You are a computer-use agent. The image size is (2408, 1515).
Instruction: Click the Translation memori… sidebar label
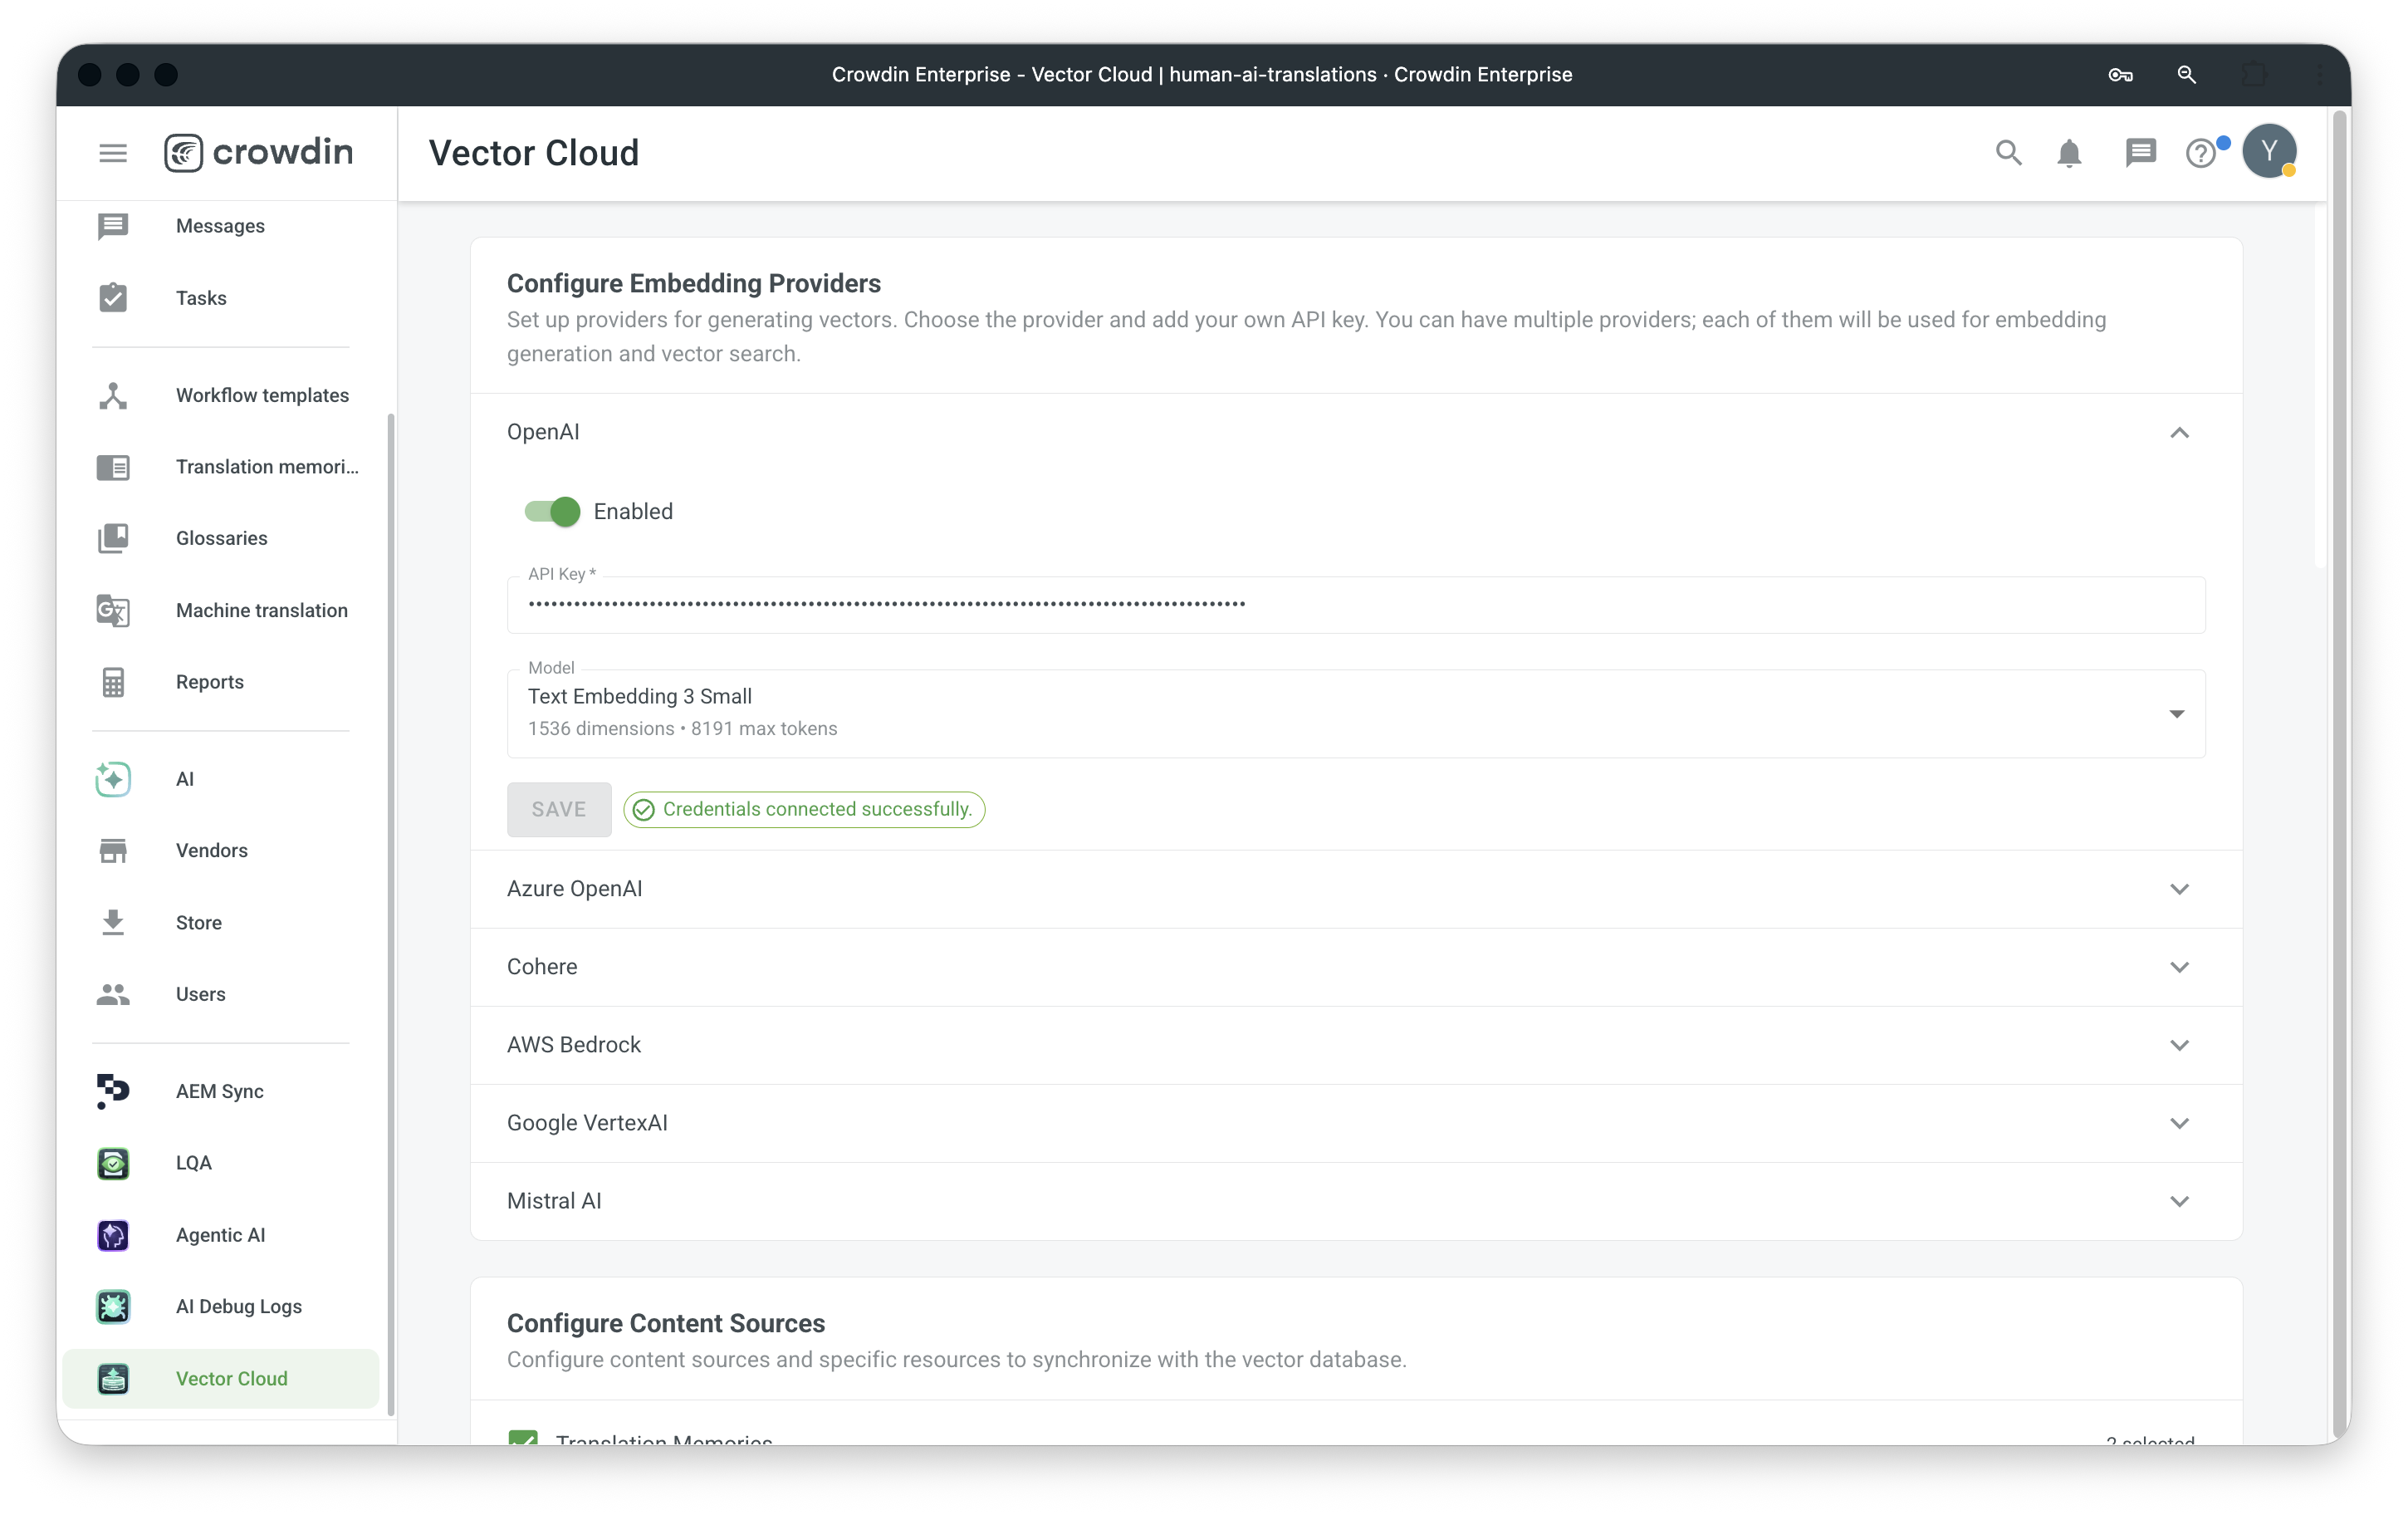[x=267, y=467]
